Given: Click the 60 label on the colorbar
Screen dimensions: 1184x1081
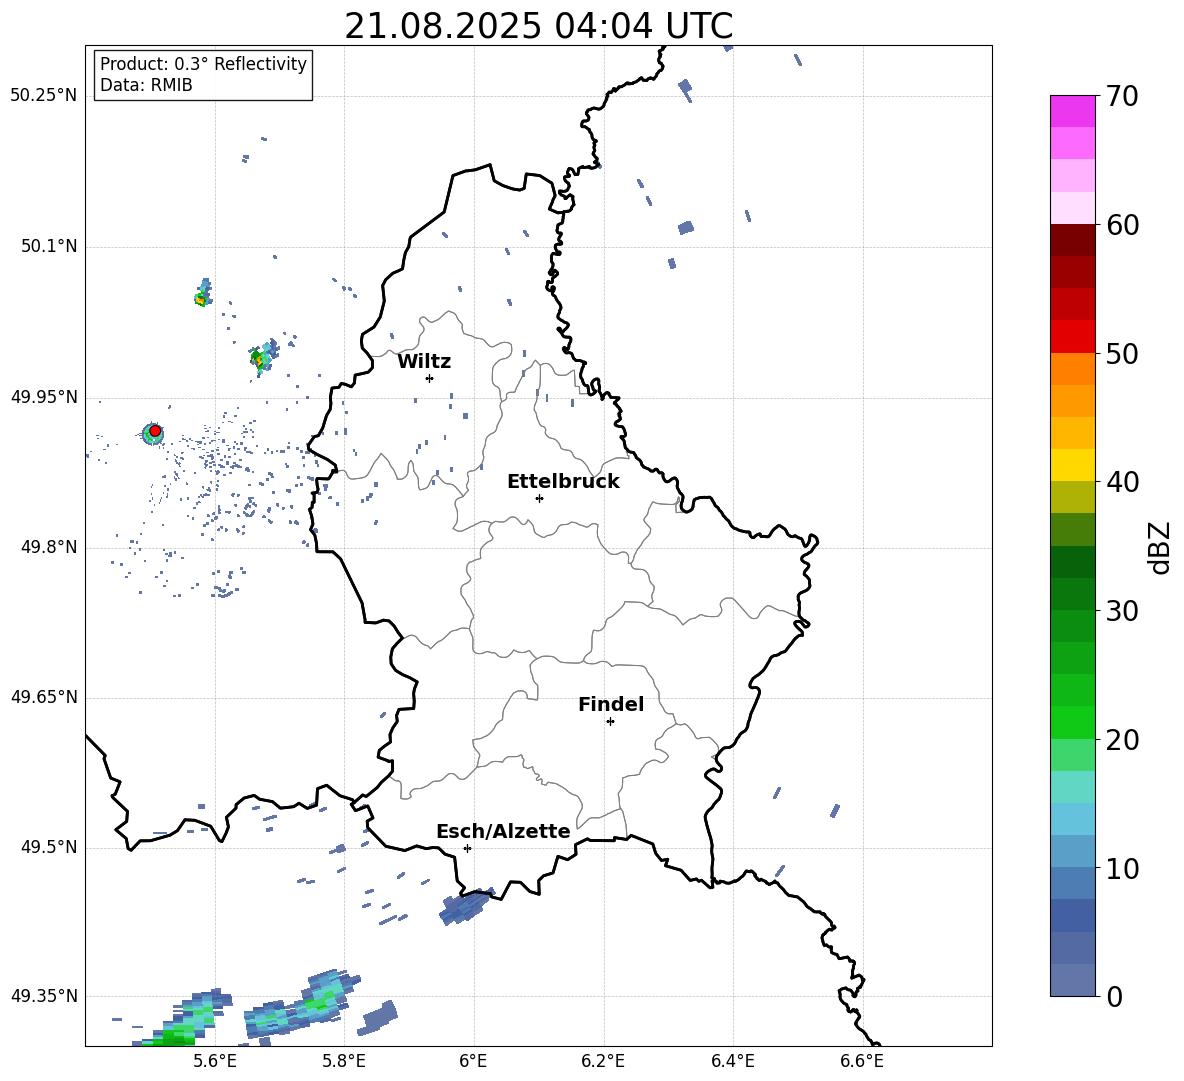Looking at the screenshot, I should (1122, 225).
